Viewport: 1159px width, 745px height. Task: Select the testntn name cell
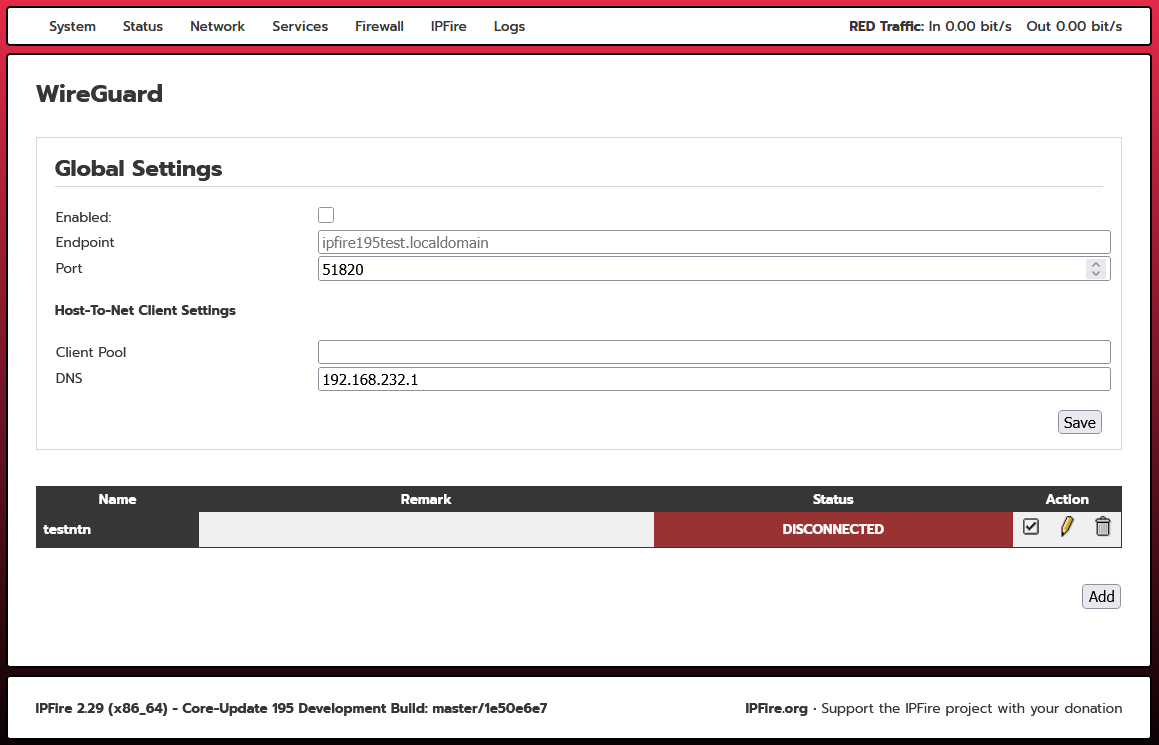tap(118, 529)
